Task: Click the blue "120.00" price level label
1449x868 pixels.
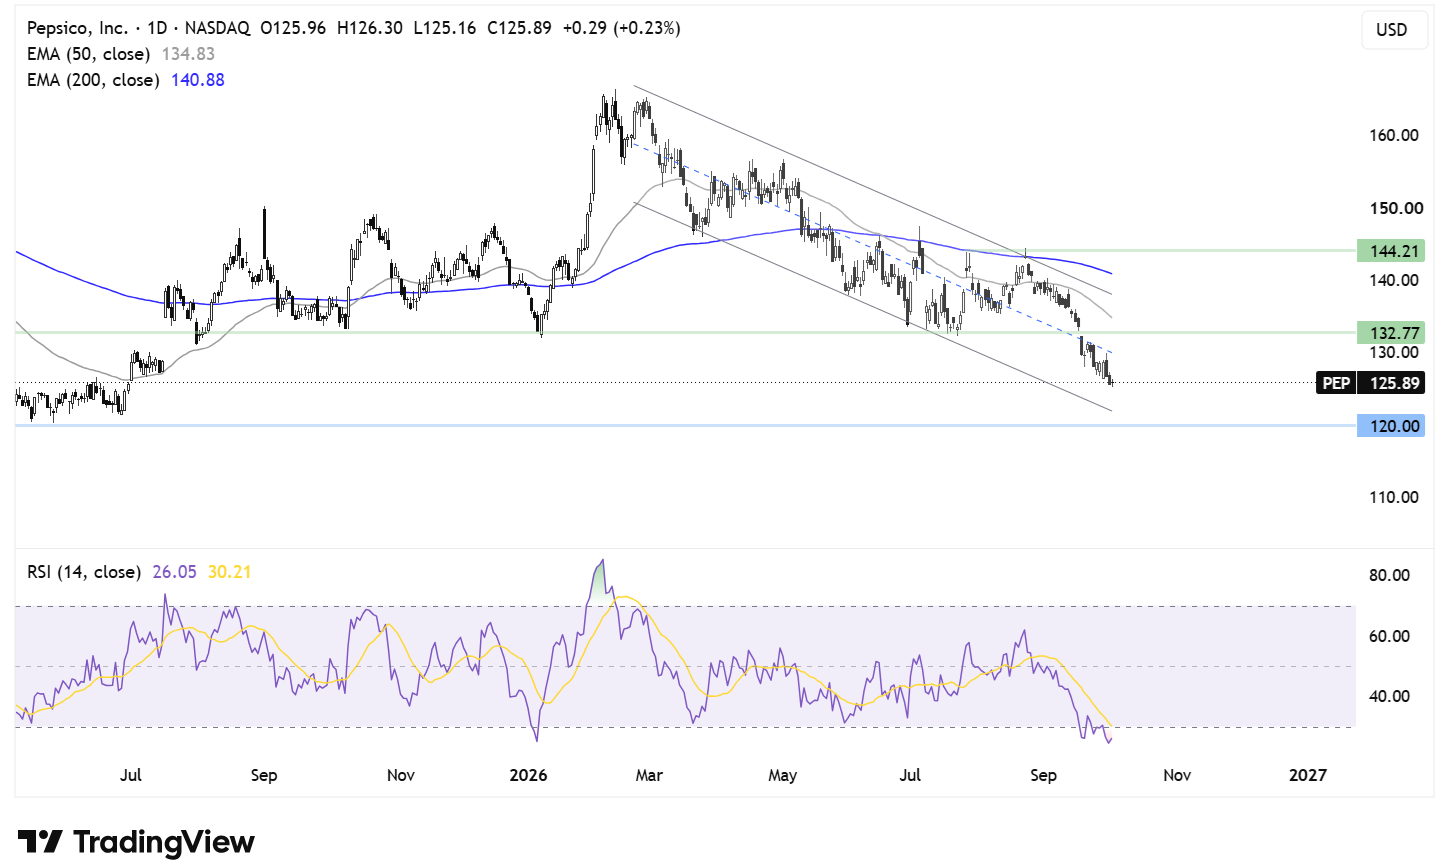Action: coord(1391,426)
